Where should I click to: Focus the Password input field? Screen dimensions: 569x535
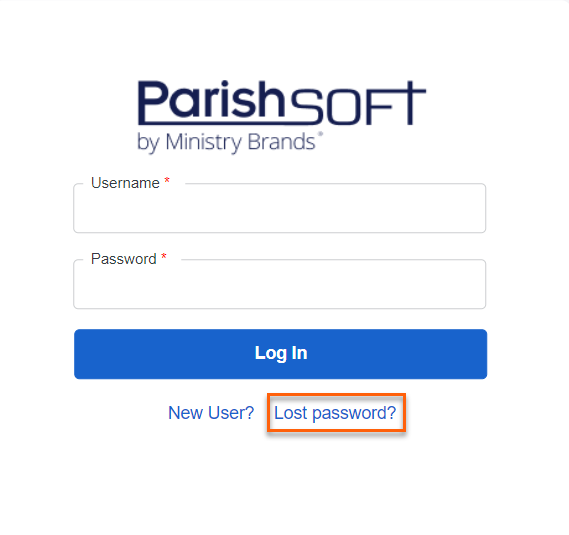point(279,284)
